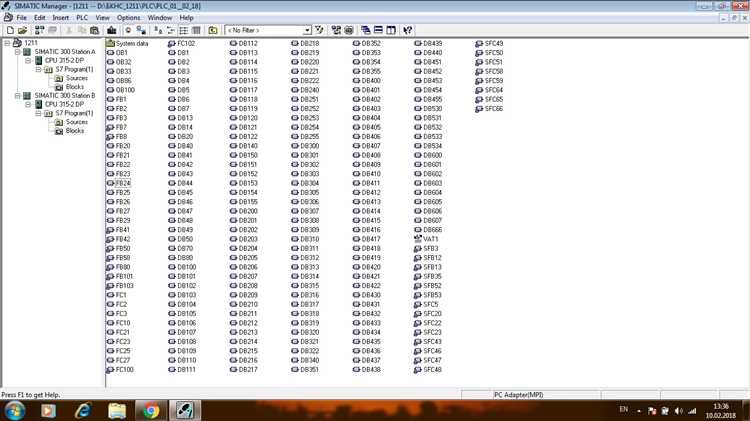The width and height of the screenshot is (750, 421).
Task: Collapse the SIMATIC 300 Station A node
Action: pos(18,52)
